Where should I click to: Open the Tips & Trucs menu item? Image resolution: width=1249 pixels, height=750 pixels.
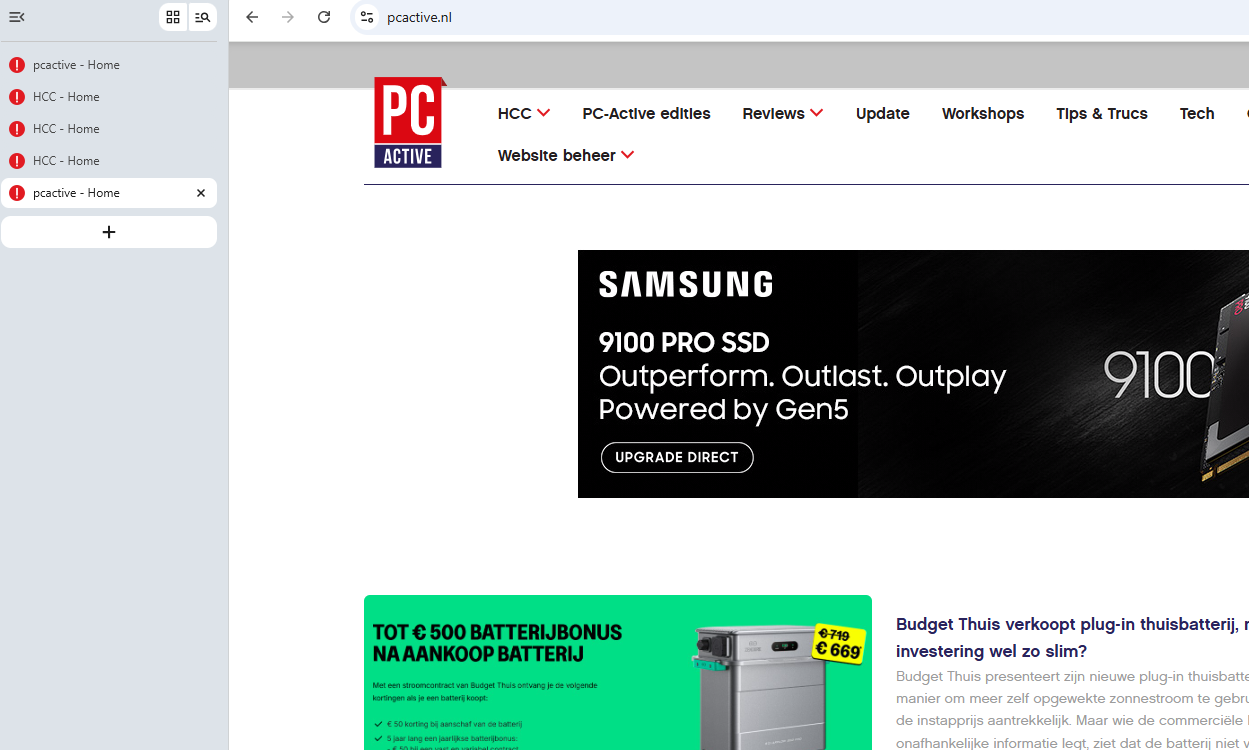click(1101, 114)
